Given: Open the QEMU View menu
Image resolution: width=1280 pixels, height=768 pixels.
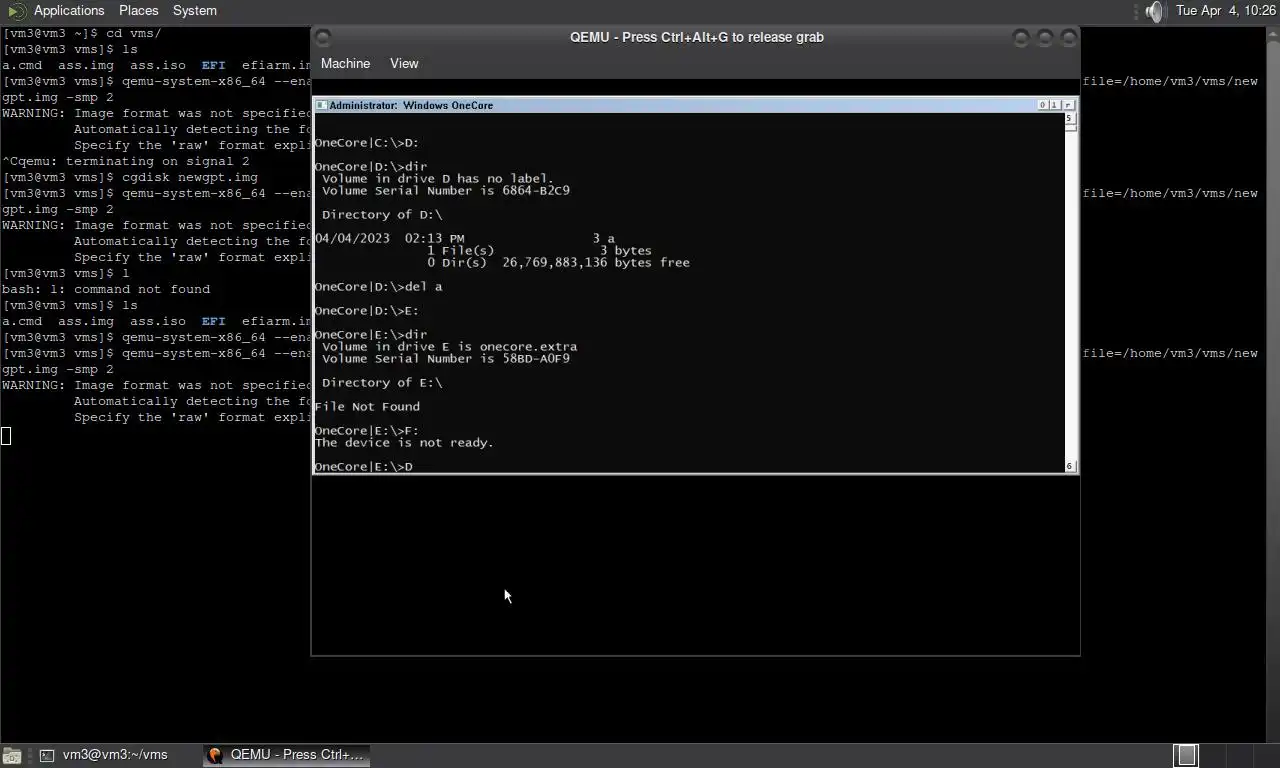Looking at the screenshot, I should pyautogui.click(x=404, y=63).
